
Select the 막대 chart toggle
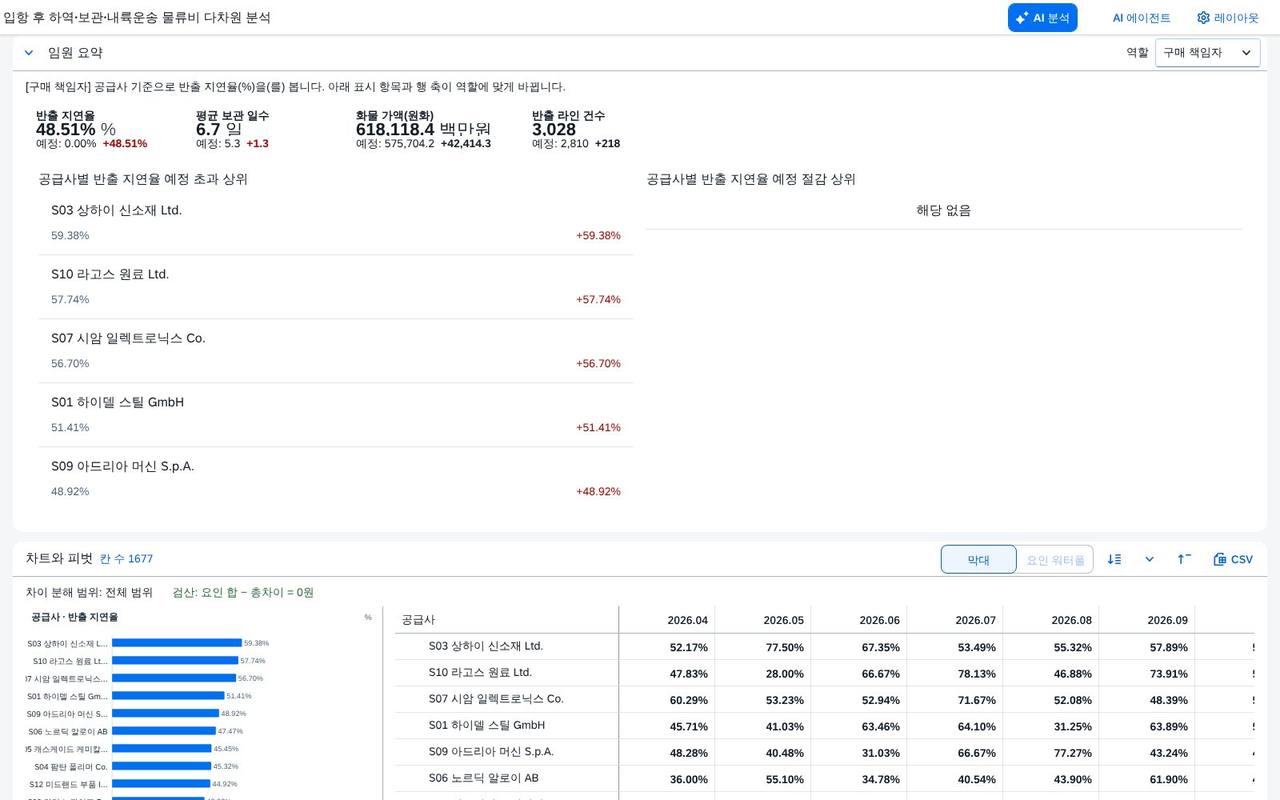[x=978, y=560]
